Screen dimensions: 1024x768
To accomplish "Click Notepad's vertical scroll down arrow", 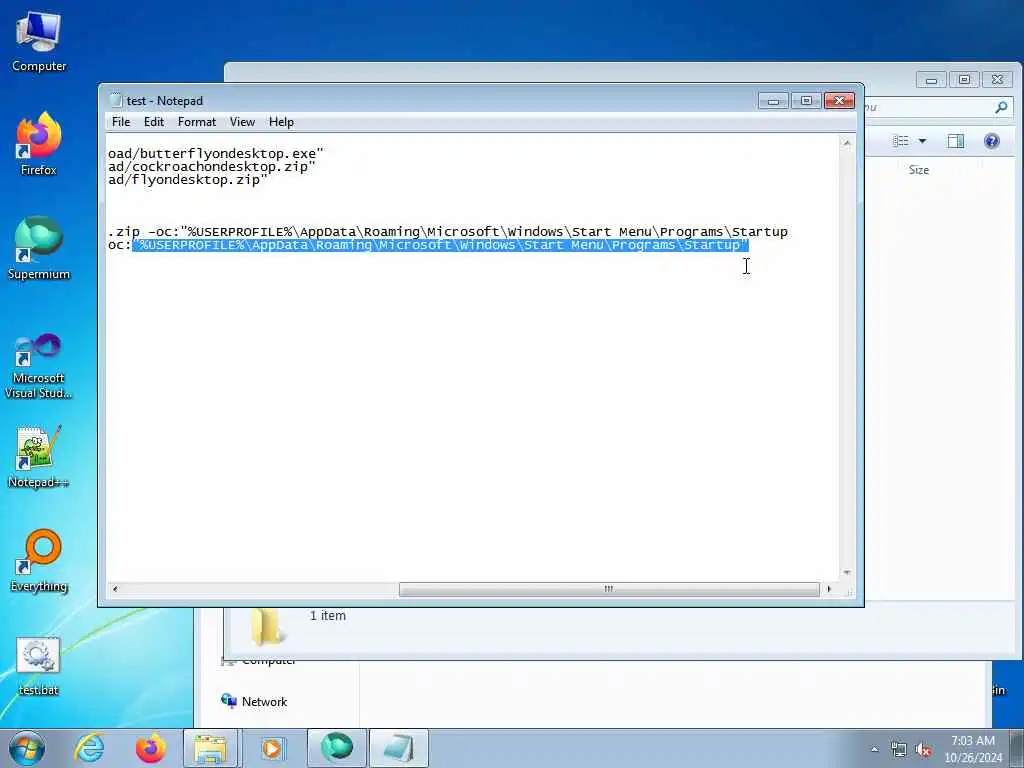I will coord(846,573).
